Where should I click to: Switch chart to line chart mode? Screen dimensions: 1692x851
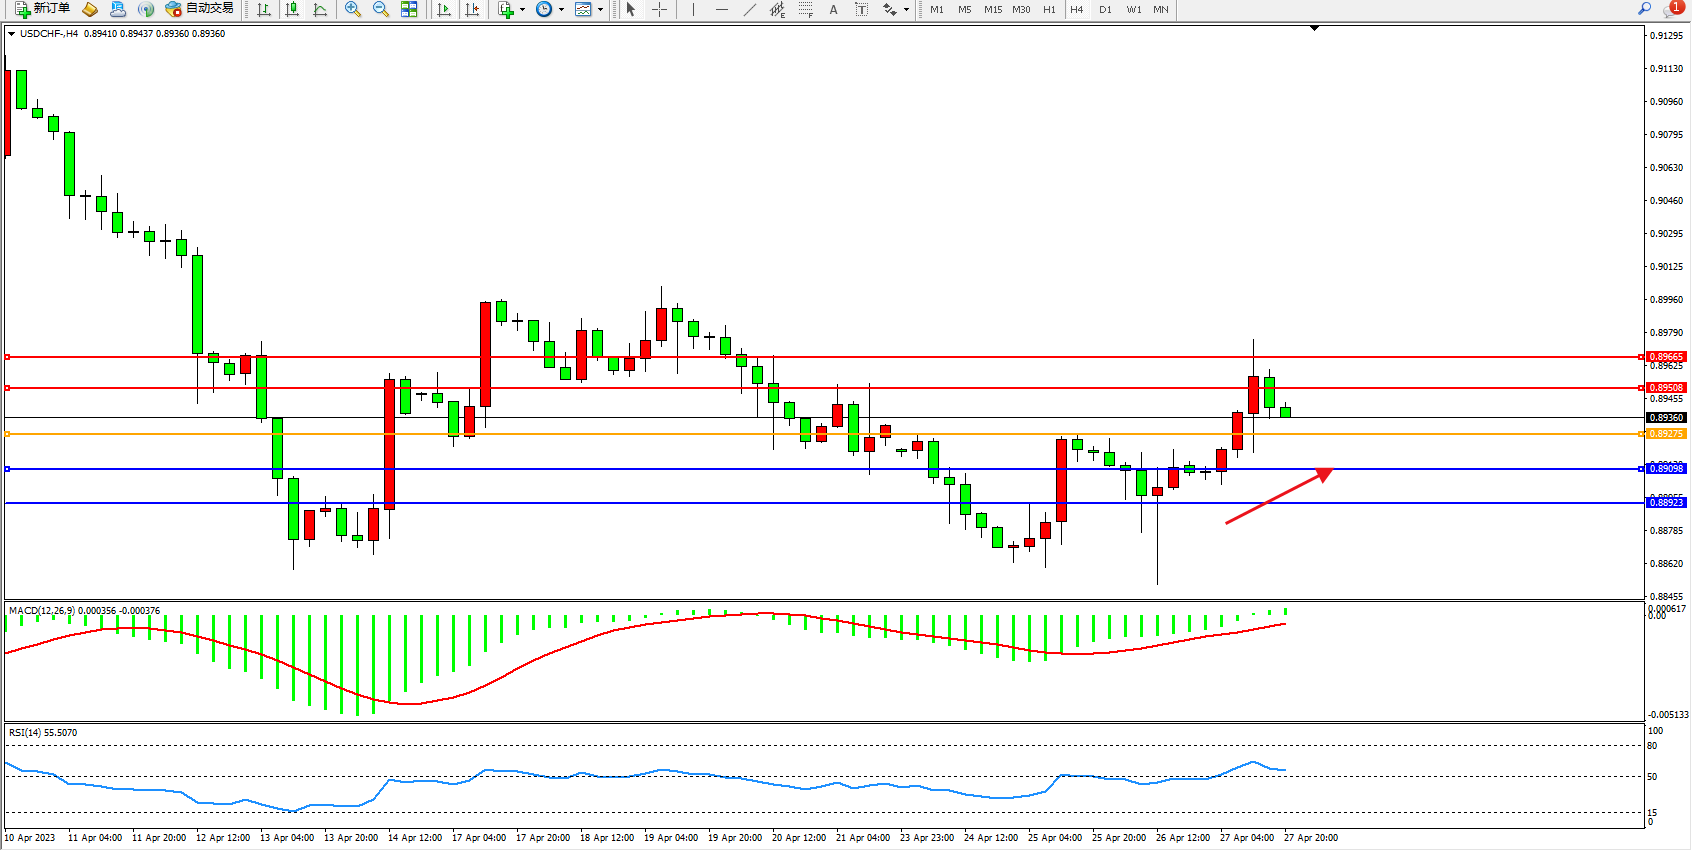click(320, 9)
